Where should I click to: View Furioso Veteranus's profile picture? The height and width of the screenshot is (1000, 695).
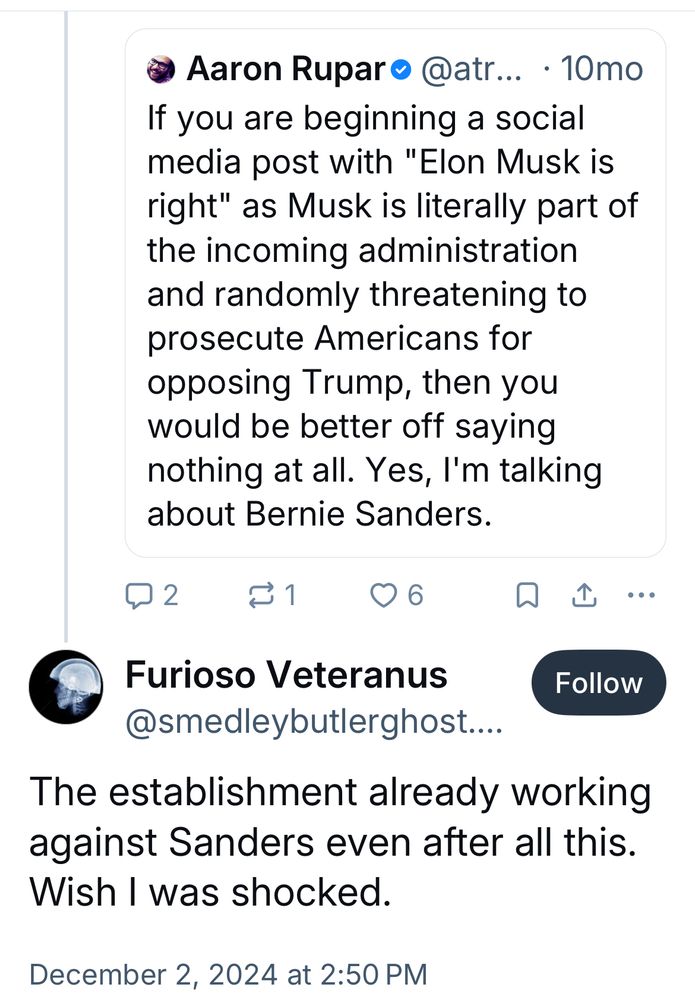[x=65, y=686]
